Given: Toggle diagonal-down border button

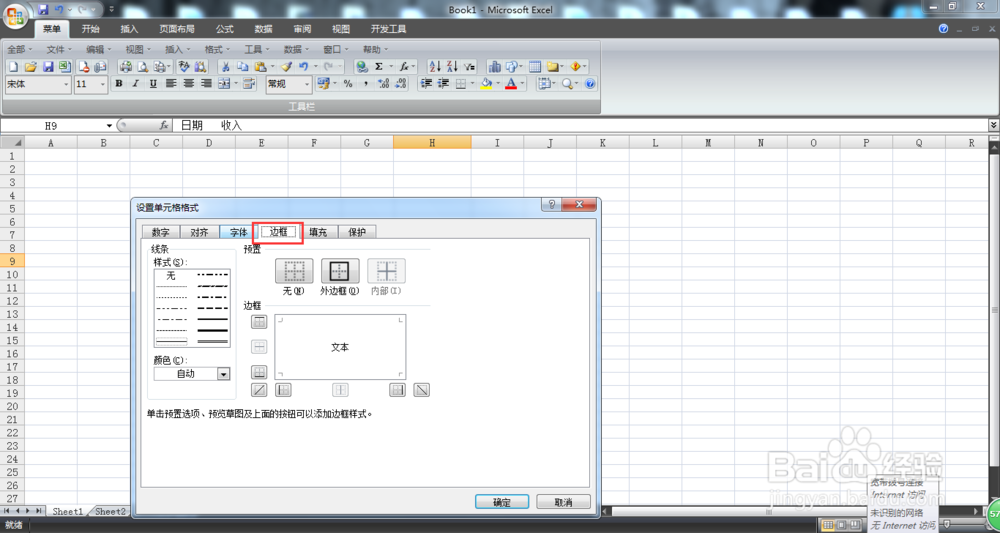Looking at the screenshot, I should [422, 390].
